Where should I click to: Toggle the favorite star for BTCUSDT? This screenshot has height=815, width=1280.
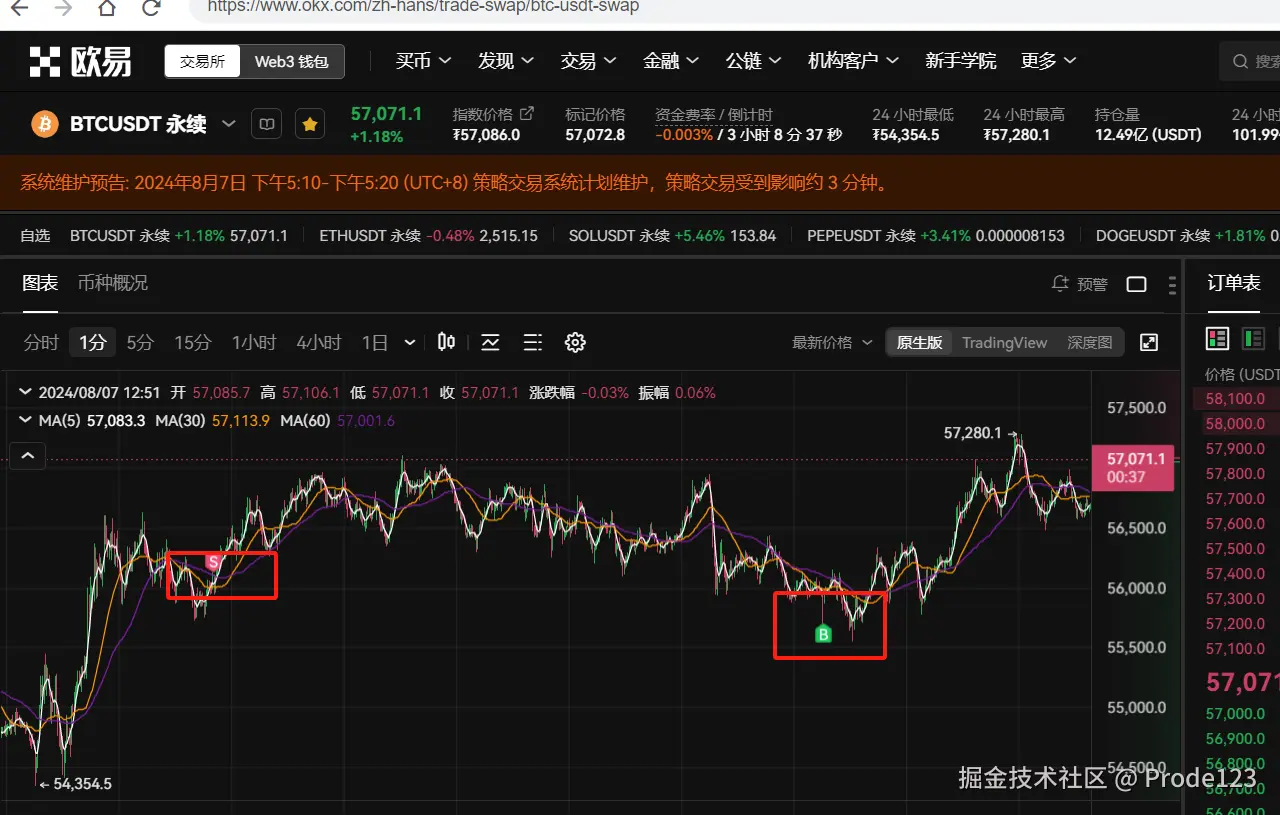pos(310,124)
